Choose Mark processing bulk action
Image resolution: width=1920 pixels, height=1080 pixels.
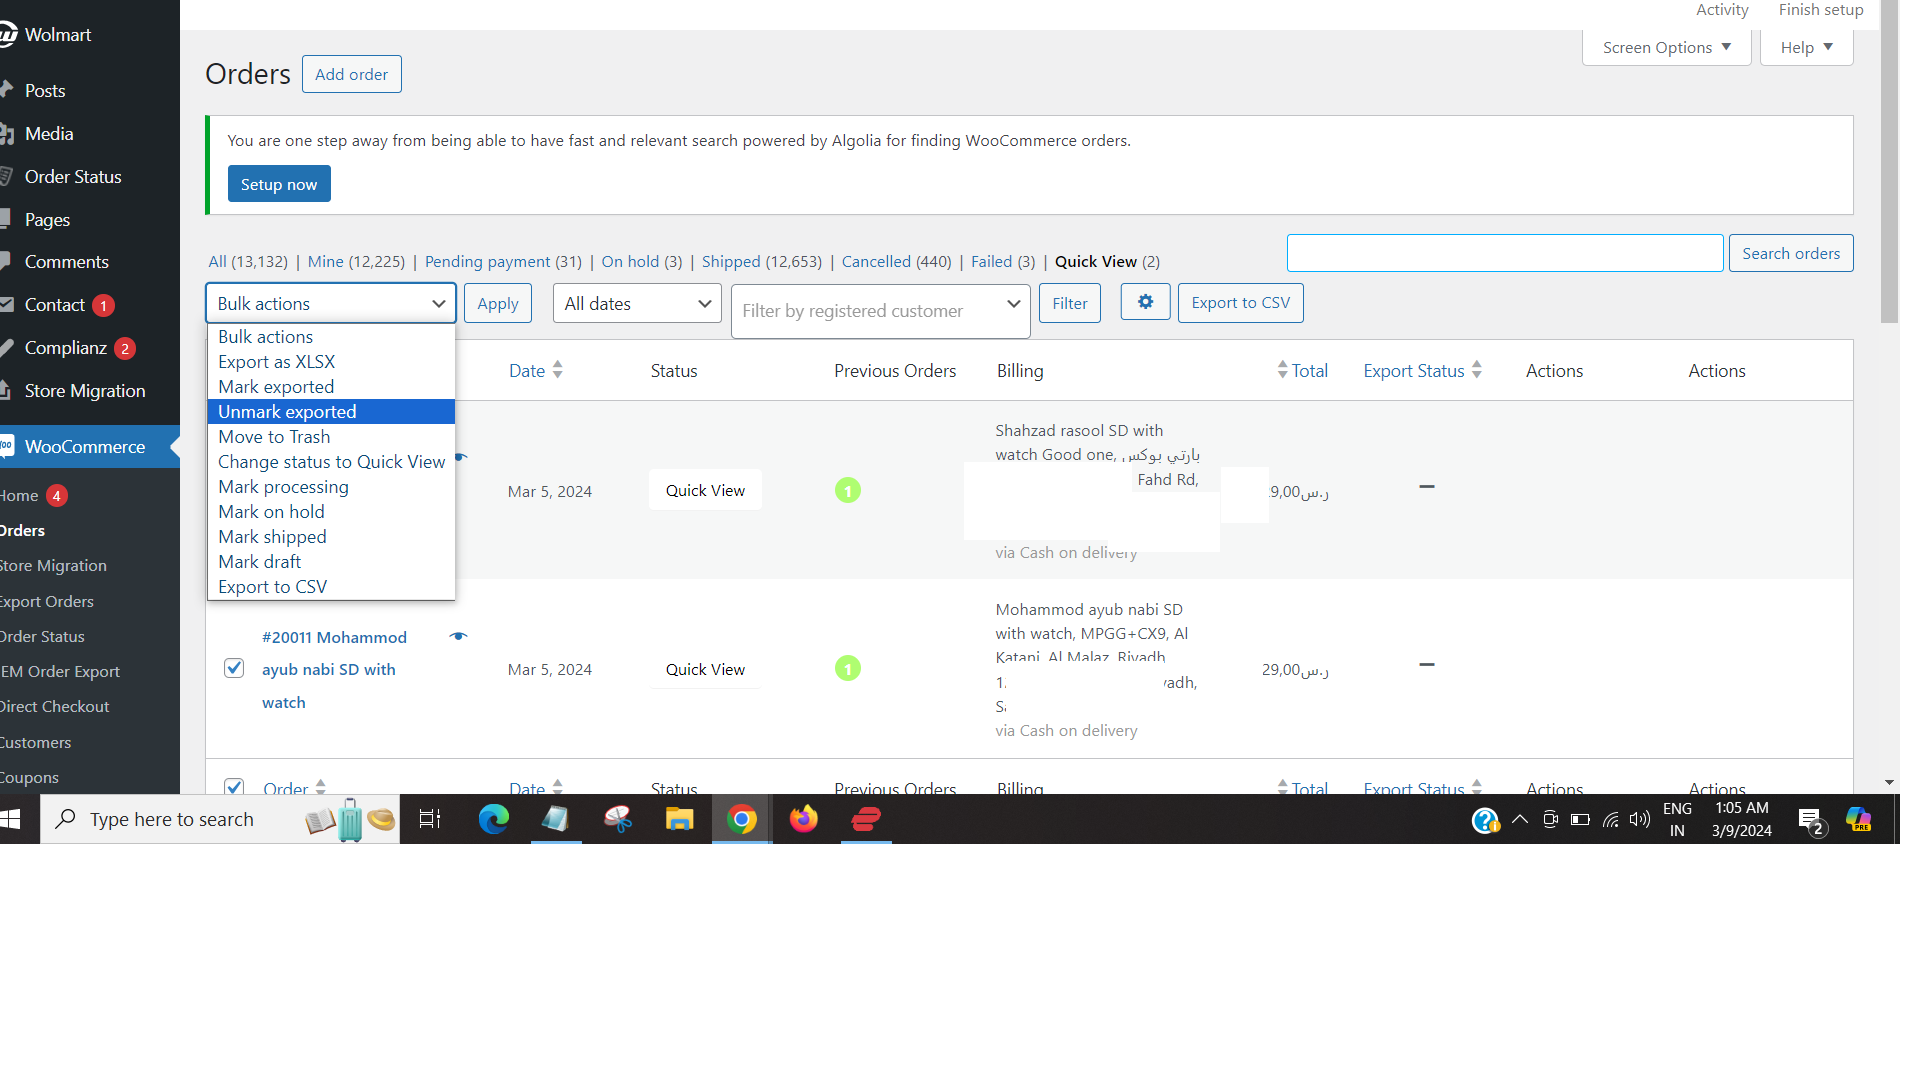coord(331,487)
